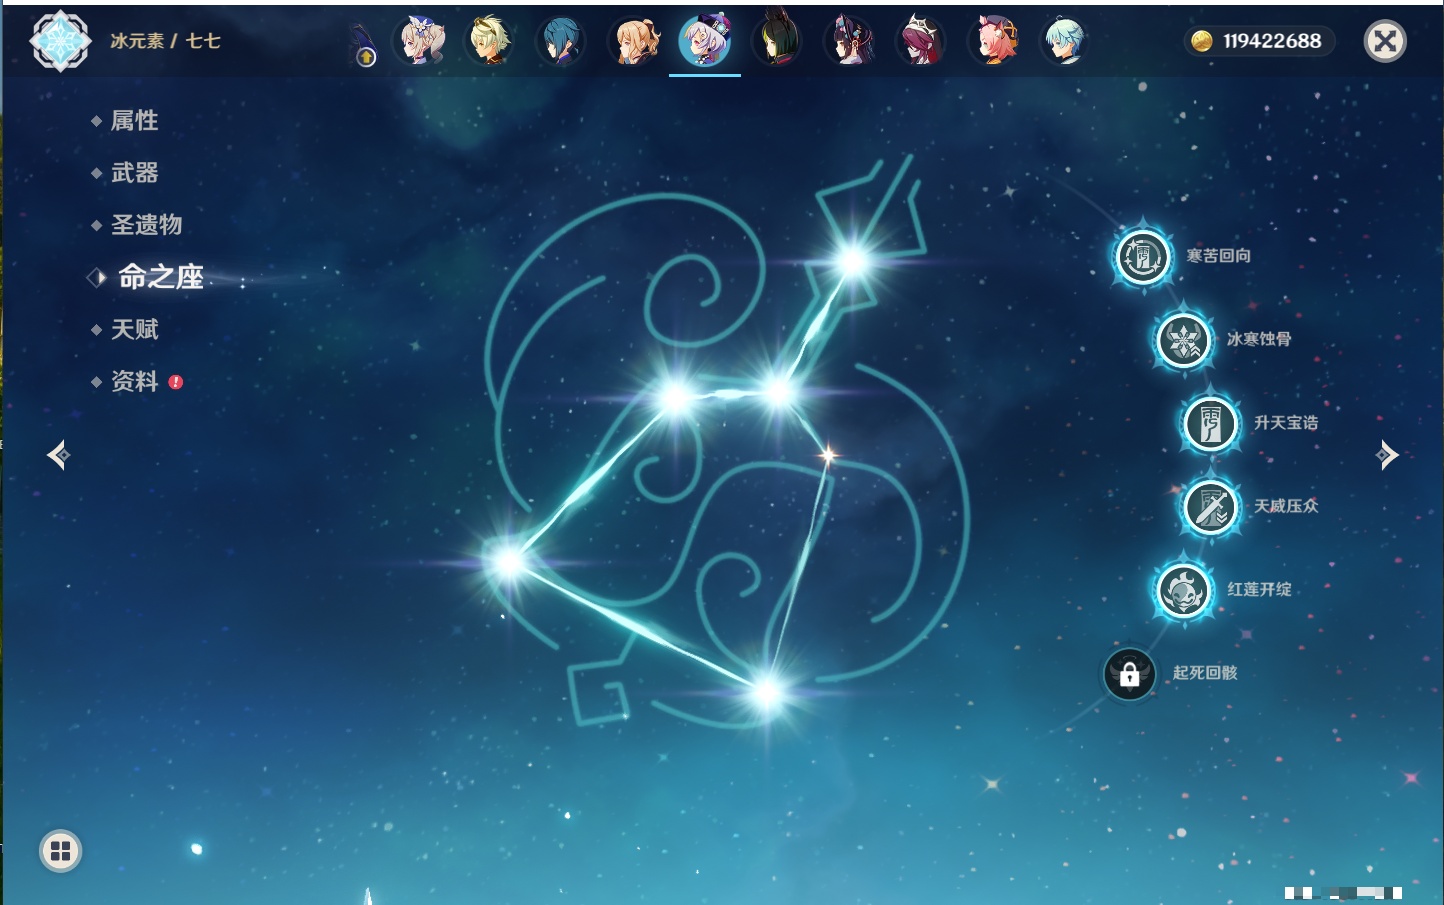1444x905 pixels.
Task: Open the 寒苦回向 constellation node
Action: click(x=1143, y=257)
